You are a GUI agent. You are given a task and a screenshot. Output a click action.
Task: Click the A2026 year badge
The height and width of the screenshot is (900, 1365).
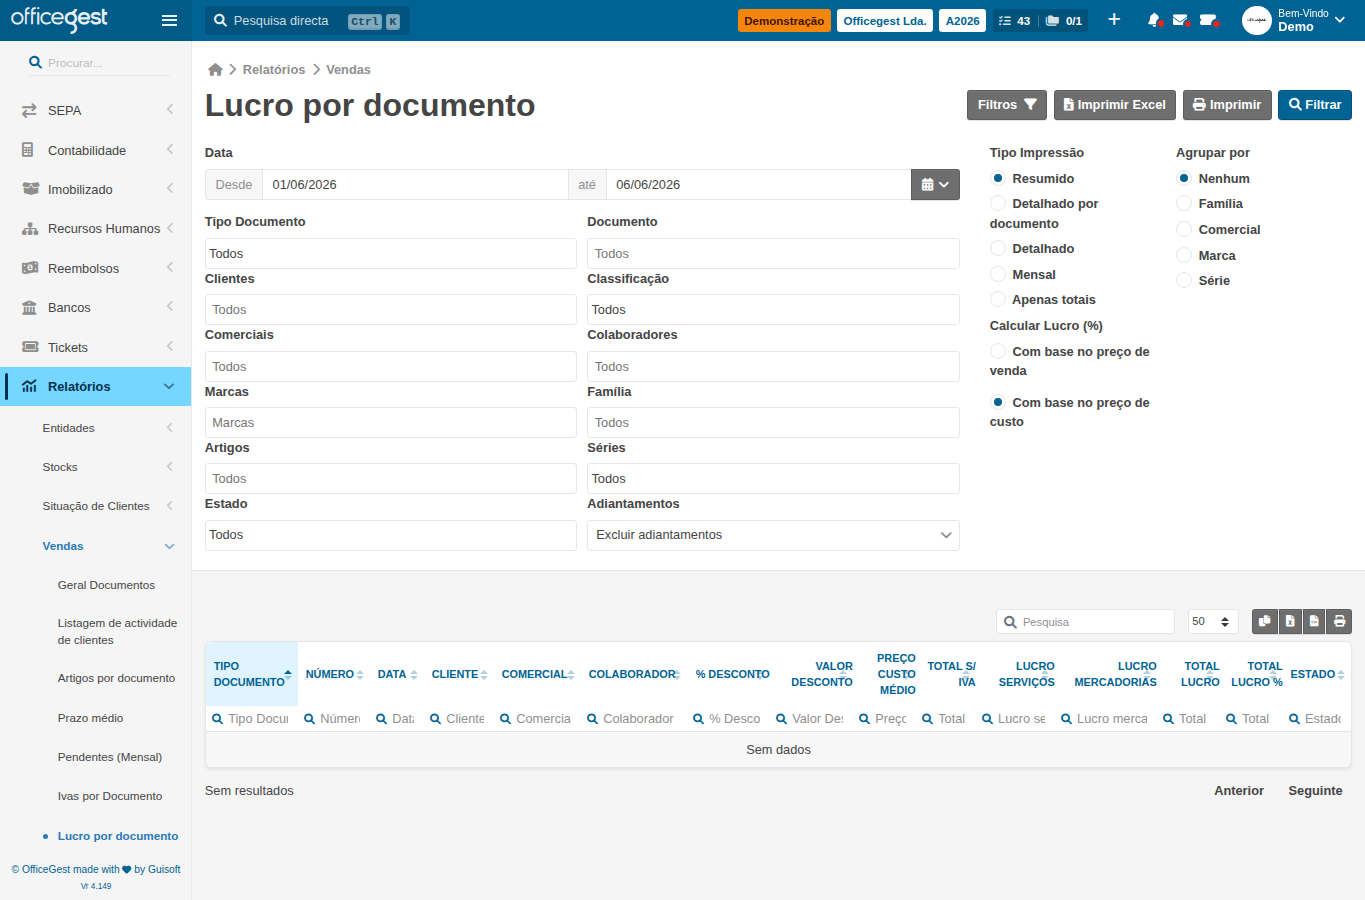pyautogui.click(x=962, y=21)
